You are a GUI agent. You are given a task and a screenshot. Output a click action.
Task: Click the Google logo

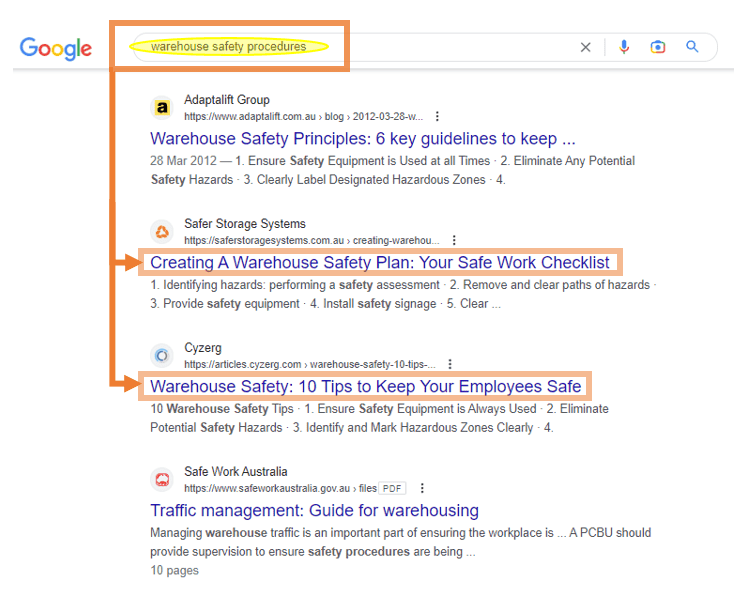click(56, 48)
